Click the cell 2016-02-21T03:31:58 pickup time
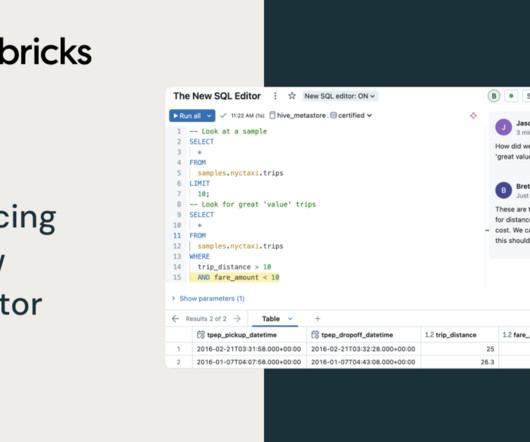 tap(249, 349)
